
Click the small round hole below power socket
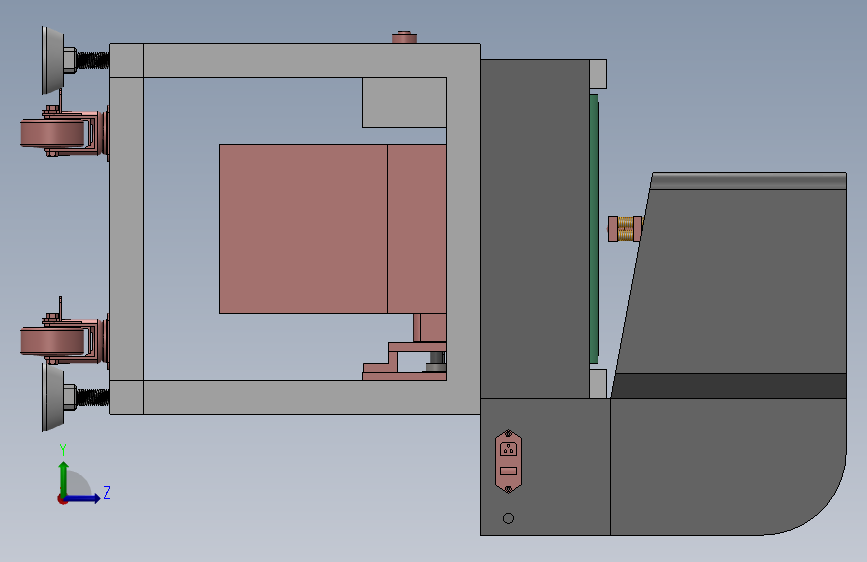click(x=508, y=518)
